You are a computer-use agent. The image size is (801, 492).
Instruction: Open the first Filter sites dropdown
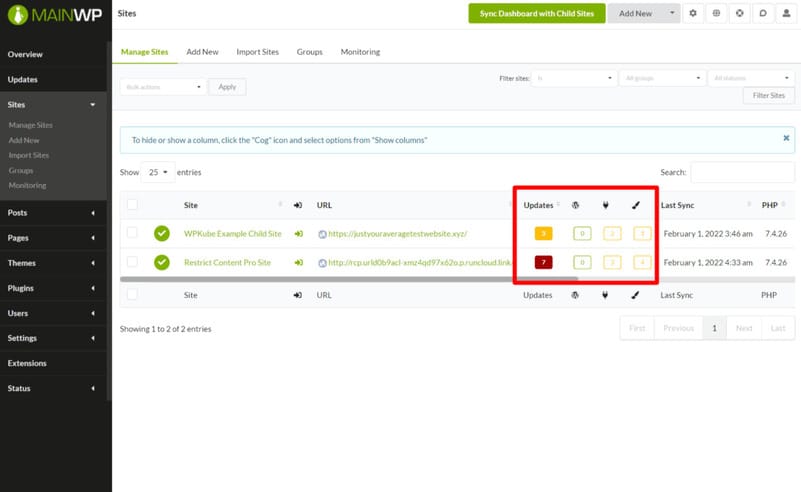(x=574, y=78)
